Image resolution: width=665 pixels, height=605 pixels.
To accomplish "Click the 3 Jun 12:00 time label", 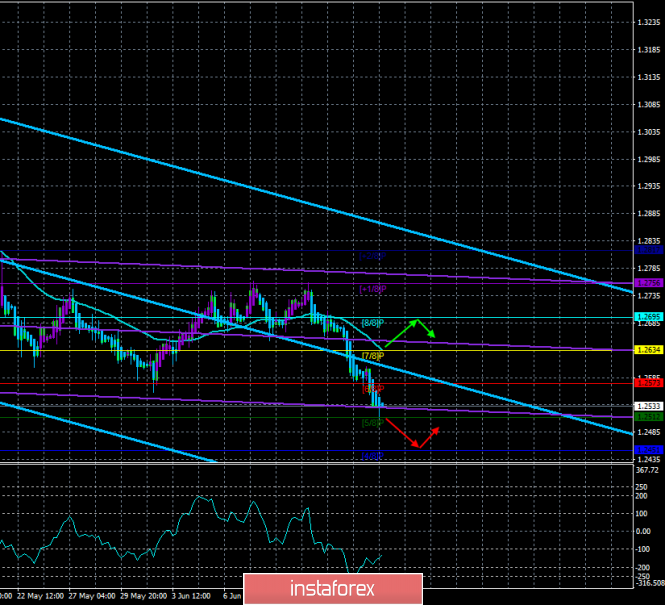I will click(x=193, y=596).
